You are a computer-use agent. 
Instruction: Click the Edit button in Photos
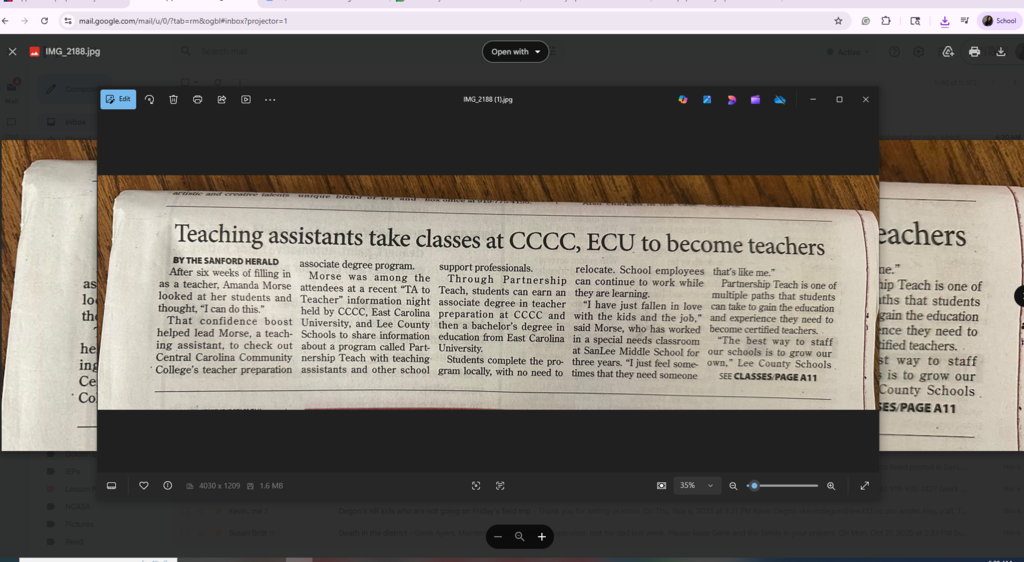click(x=118, y=99)
